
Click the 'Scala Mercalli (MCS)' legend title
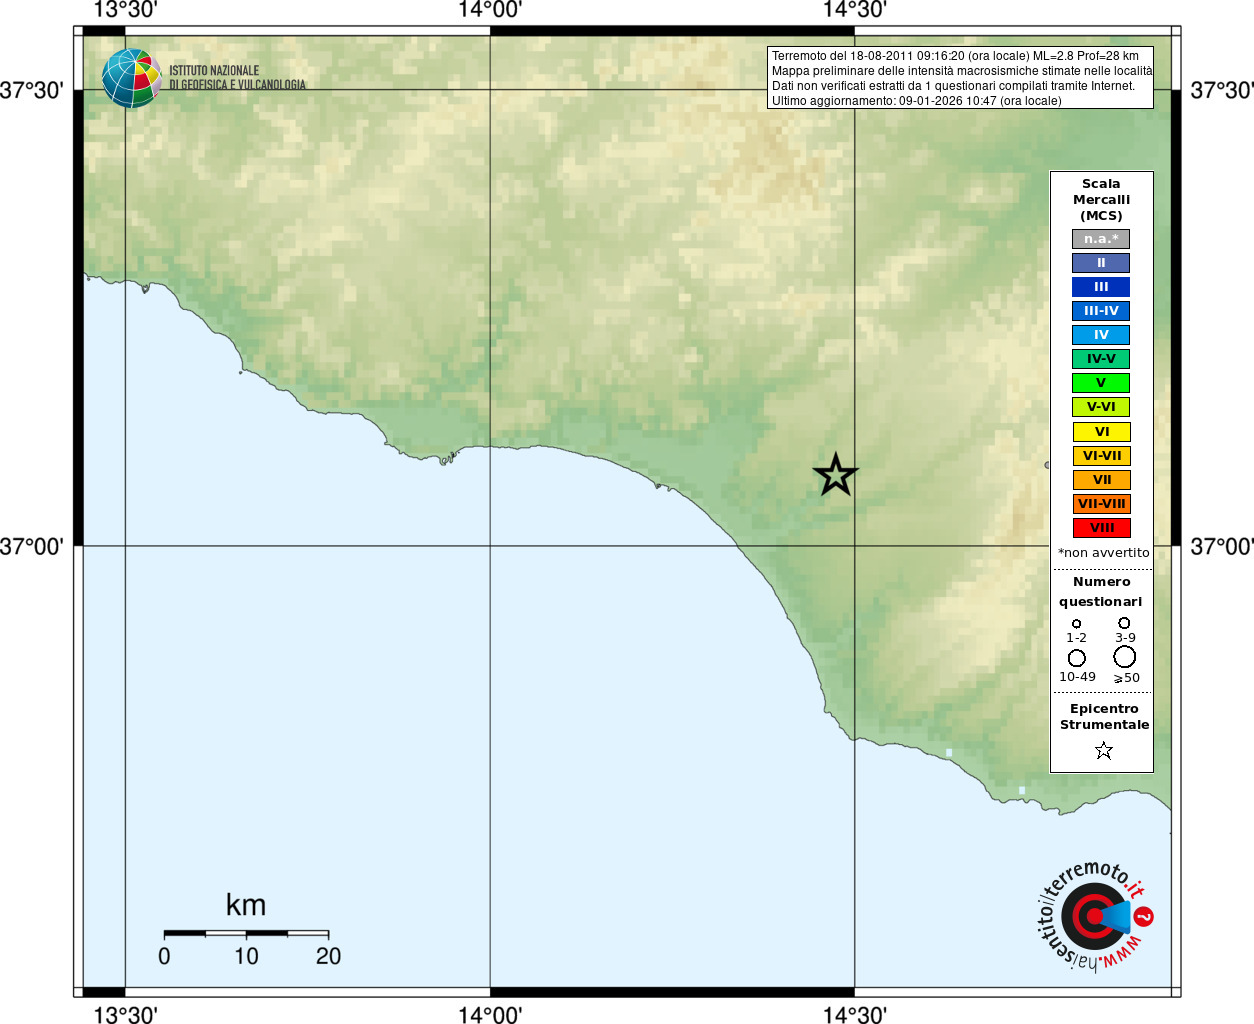click(x=1101, y=200)
